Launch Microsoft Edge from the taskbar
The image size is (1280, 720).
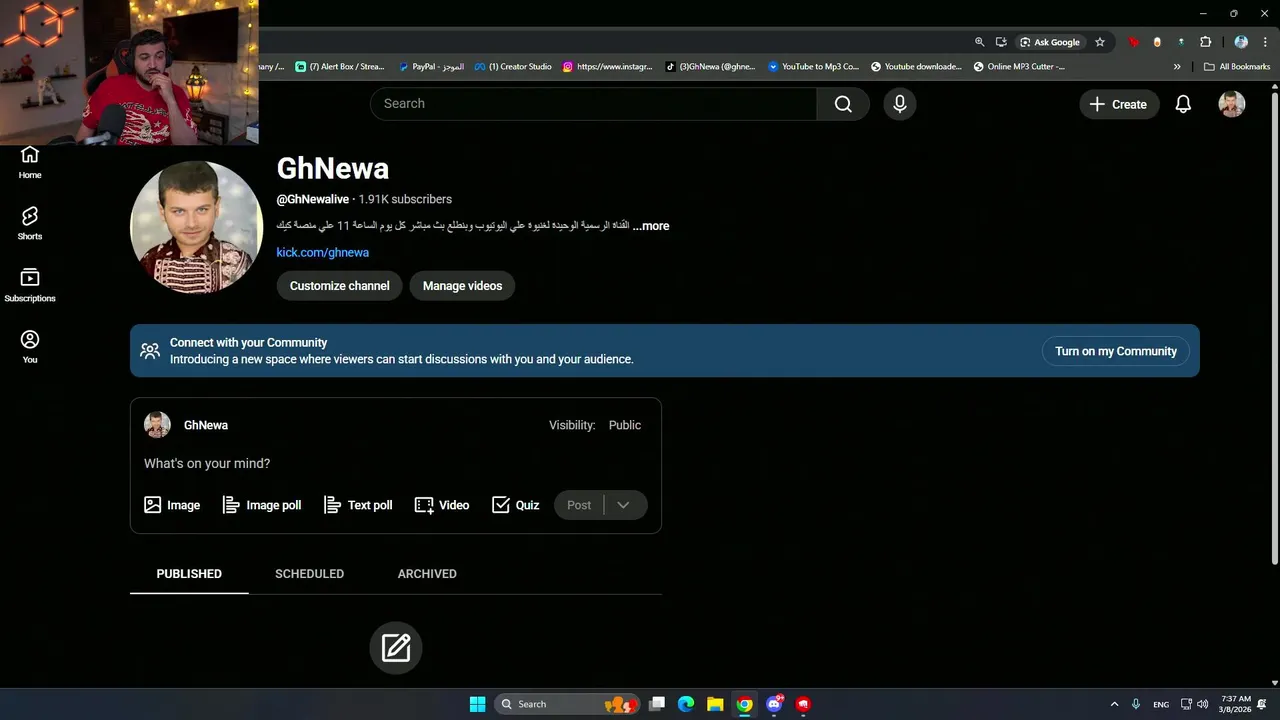pos(686,704)
